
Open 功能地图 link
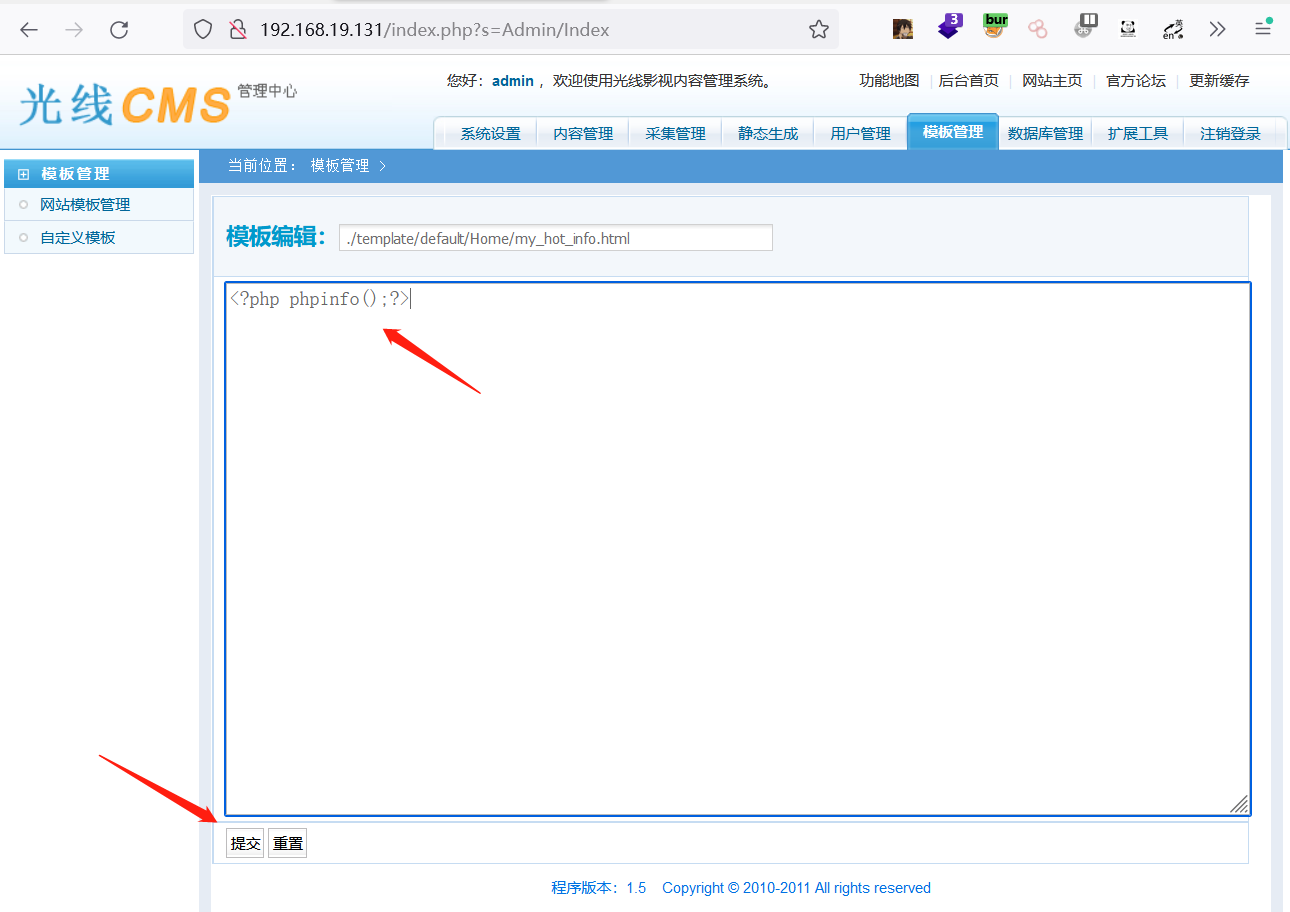[x=889, y=81]
